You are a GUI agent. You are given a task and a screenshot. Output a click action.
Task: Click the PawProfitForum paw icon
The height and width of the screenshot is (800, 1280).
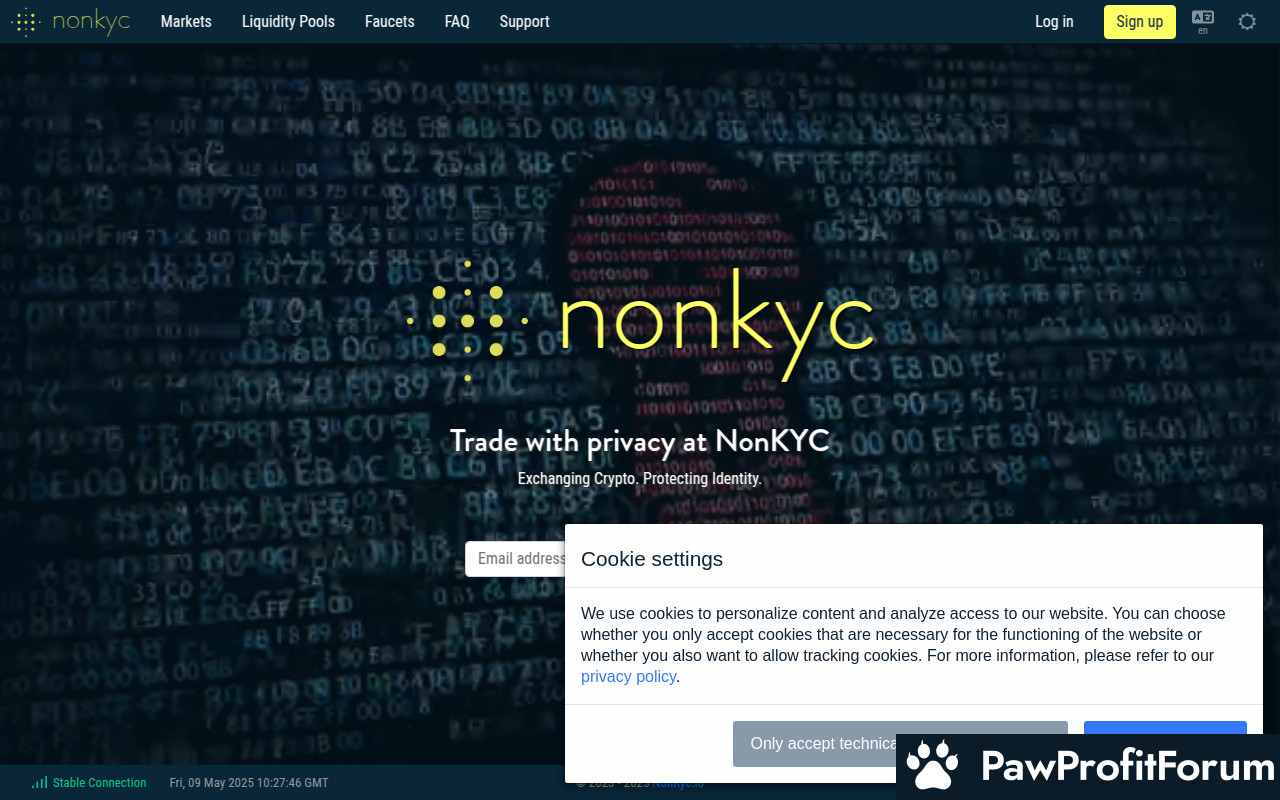(932, 767)
